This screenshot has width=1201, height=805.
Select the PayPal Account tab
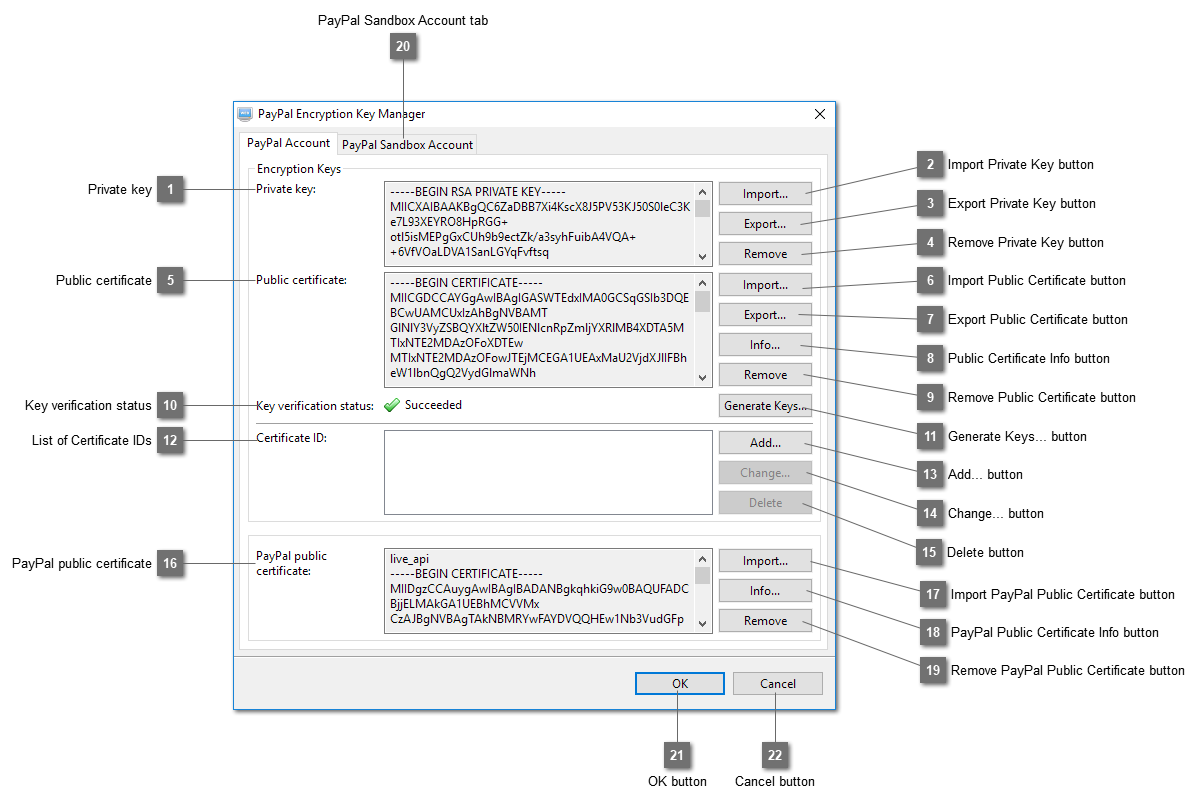click(288, 143)
